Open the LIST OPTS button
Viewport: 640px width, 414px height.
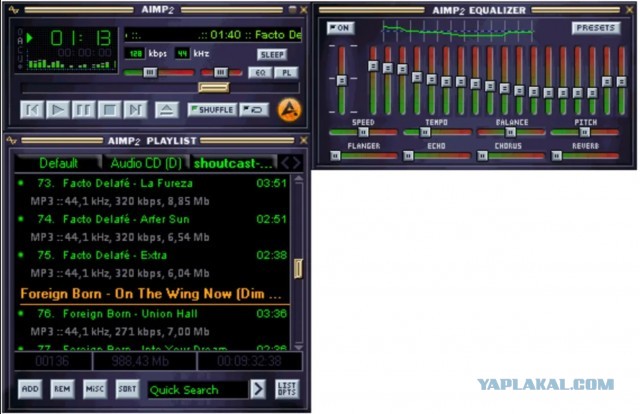tap(287, 389)
